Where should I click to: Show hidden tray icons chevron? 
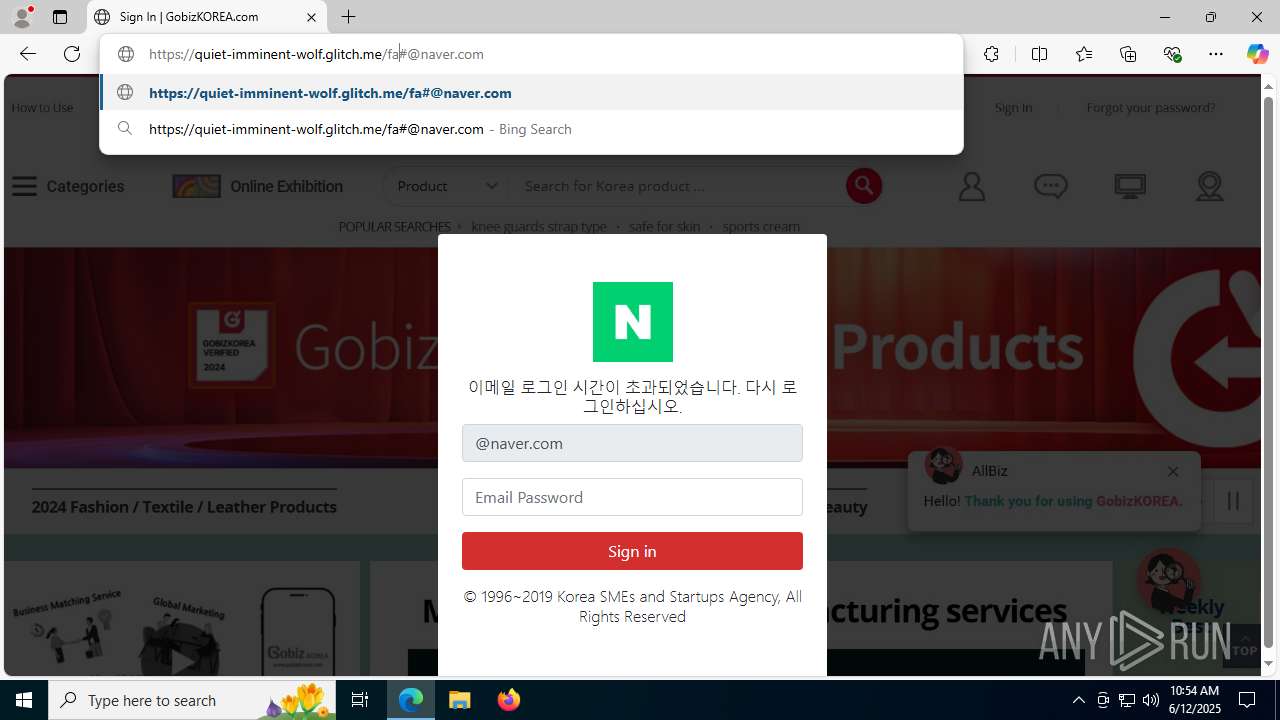1078,700
